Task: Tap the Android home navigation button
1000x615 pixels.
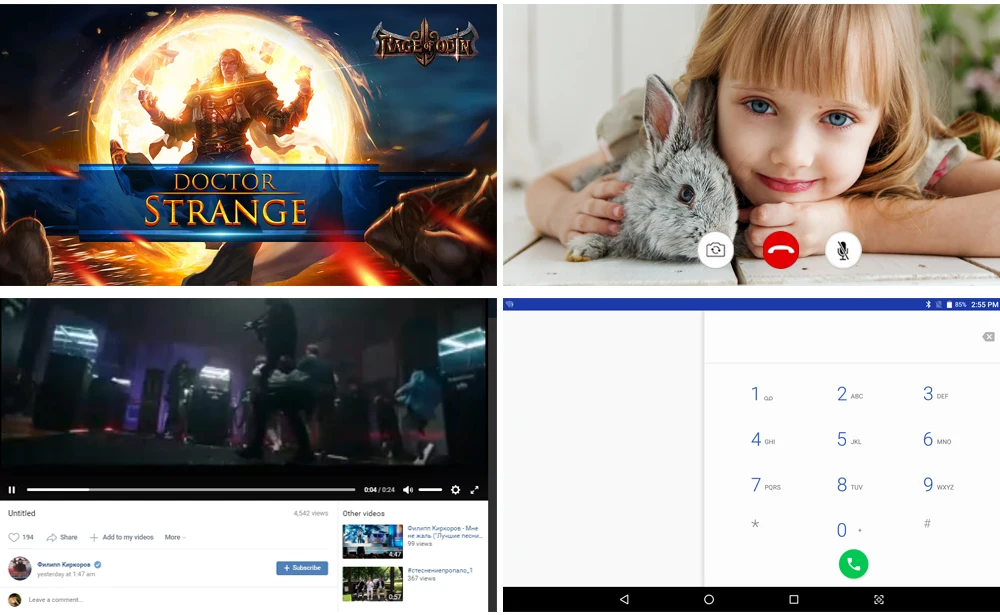Action: [709, 600]
